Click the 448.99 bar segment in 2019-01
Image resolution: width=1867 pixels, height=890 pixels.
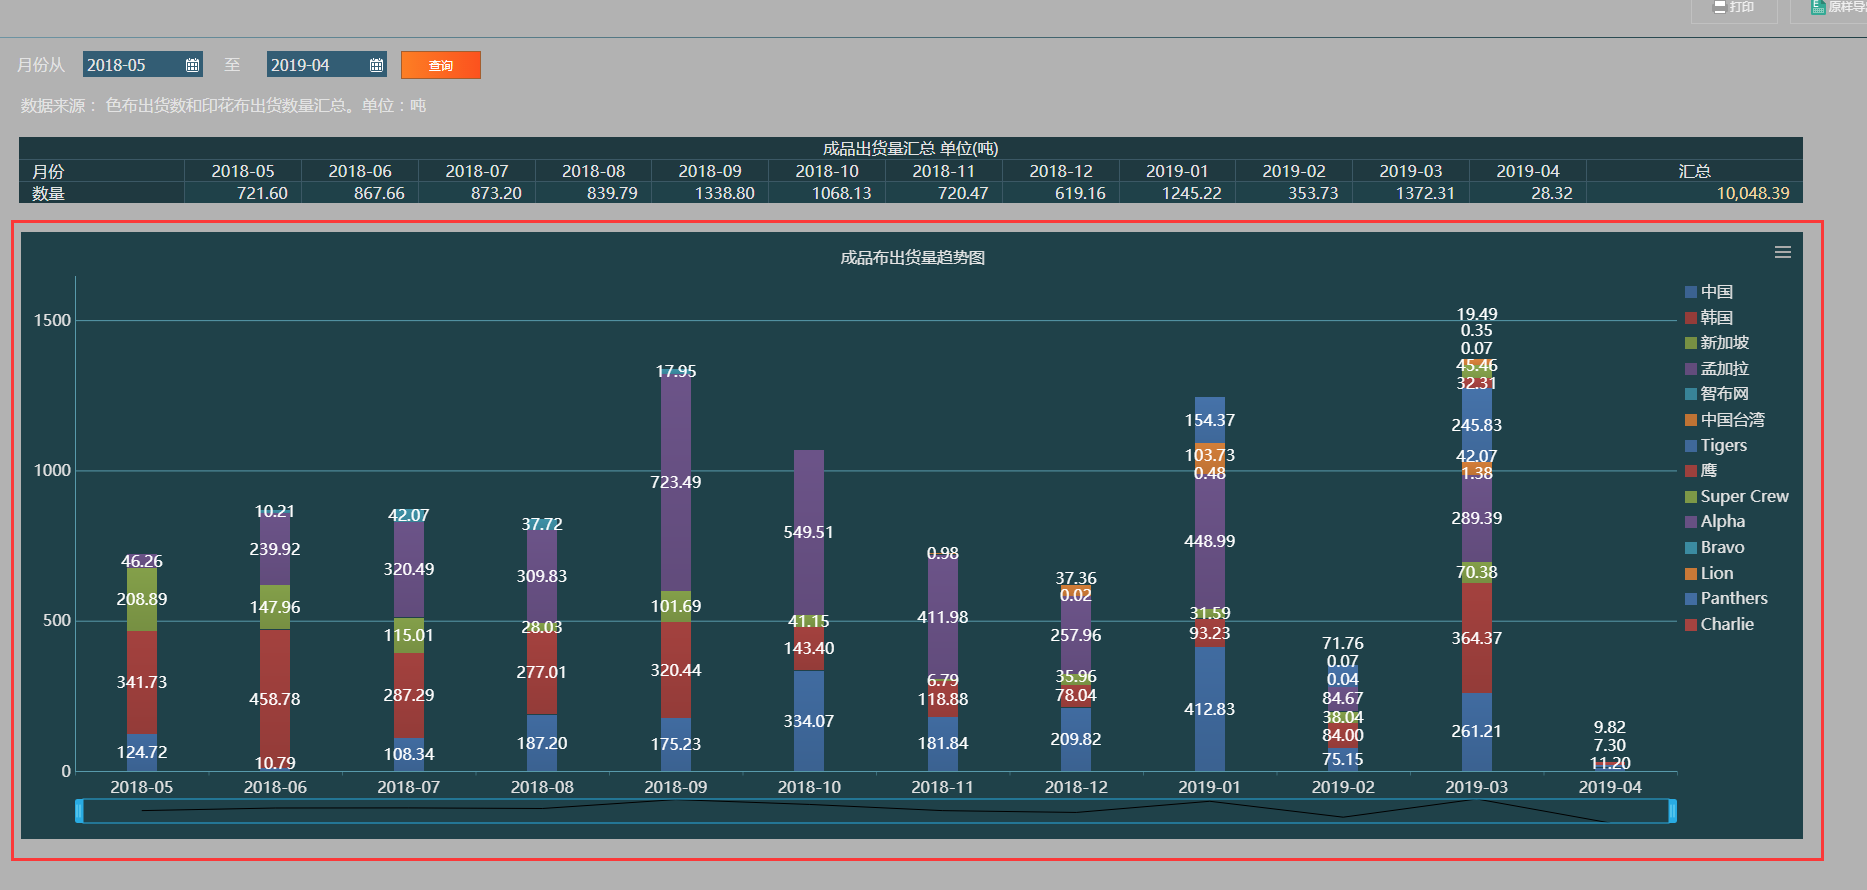(x=1210, y=541)
